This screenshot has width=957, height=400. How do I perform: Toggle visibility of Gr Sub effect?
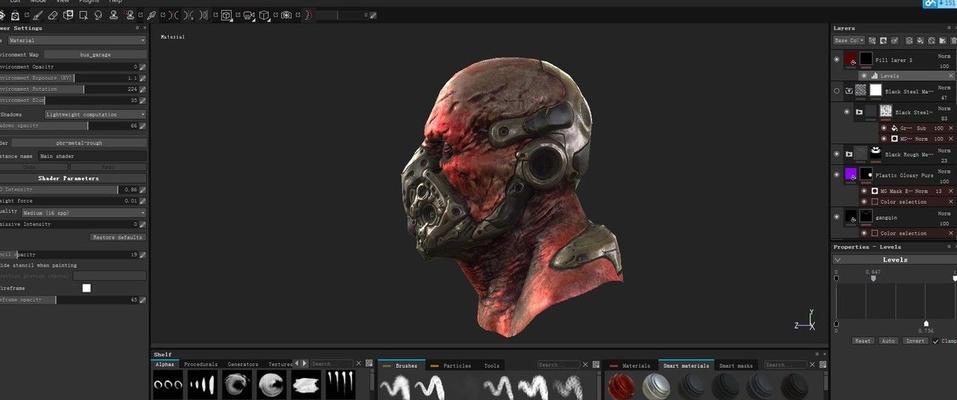pyautogui.click(x=884, y=128)
